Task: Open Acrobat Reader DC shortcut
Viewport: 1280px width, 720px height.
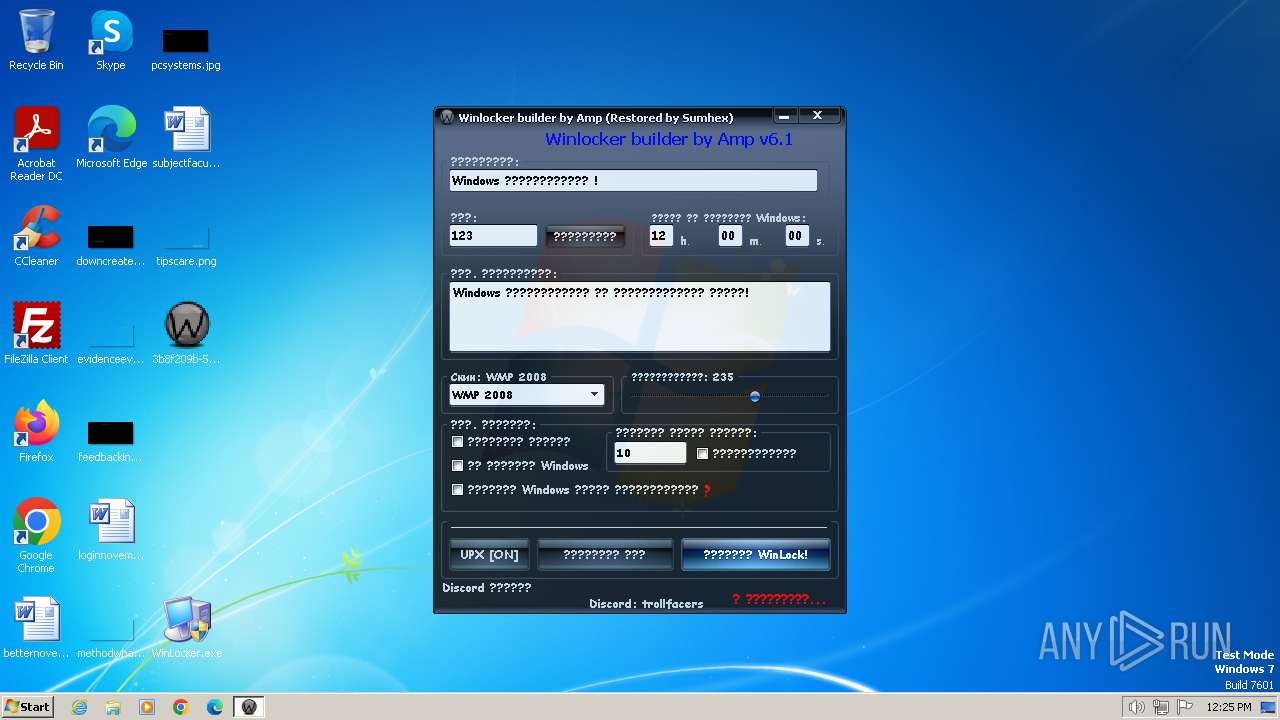Action: (x=36, y=144)
